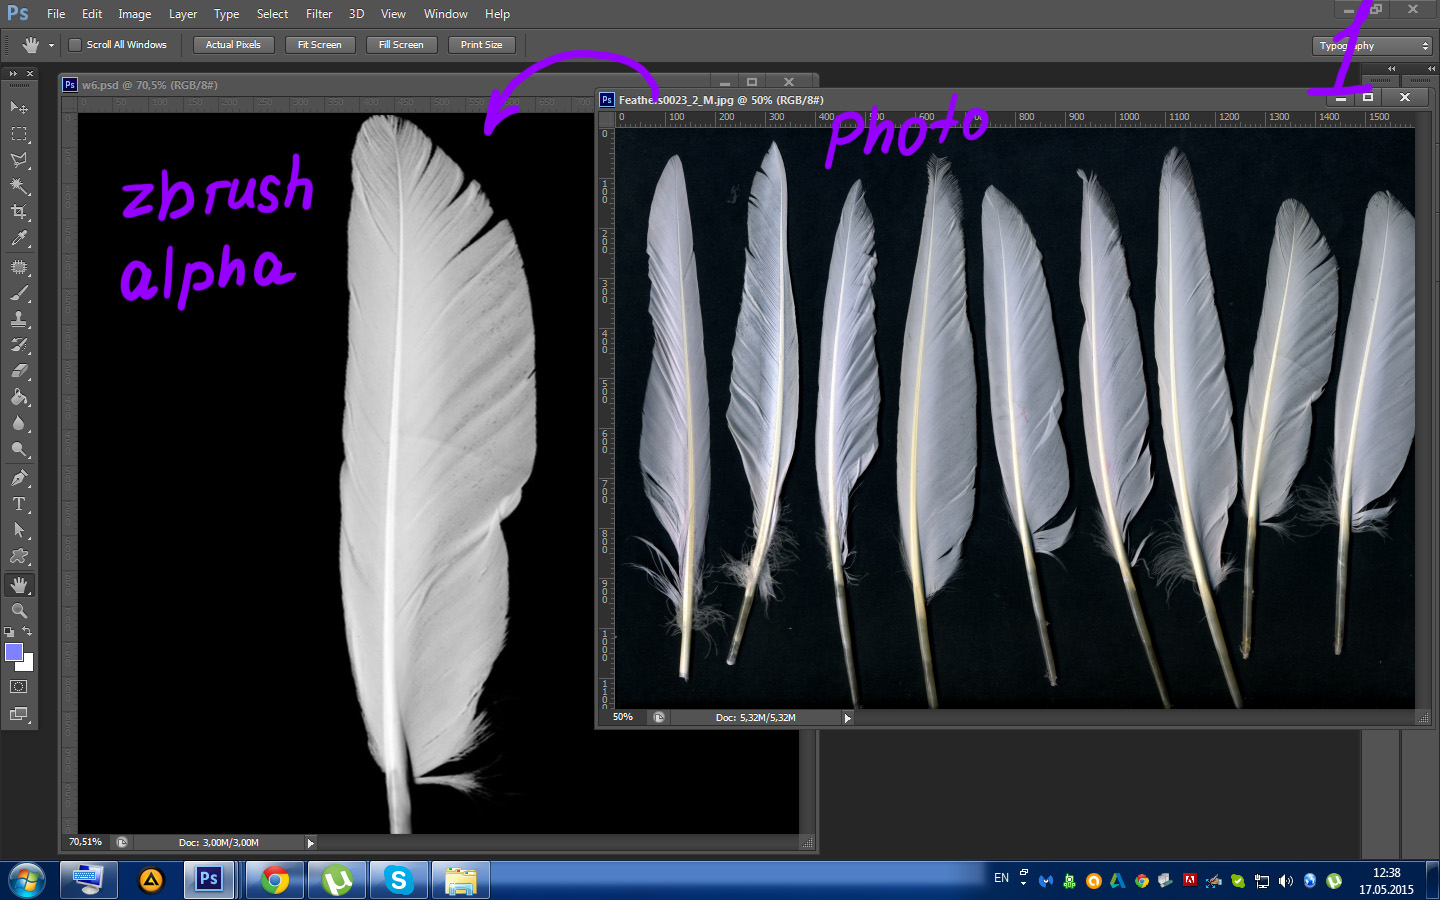Select the Move tool
Image resolution: width=1440 pixels, height=900 pixels.
(19, 107)
